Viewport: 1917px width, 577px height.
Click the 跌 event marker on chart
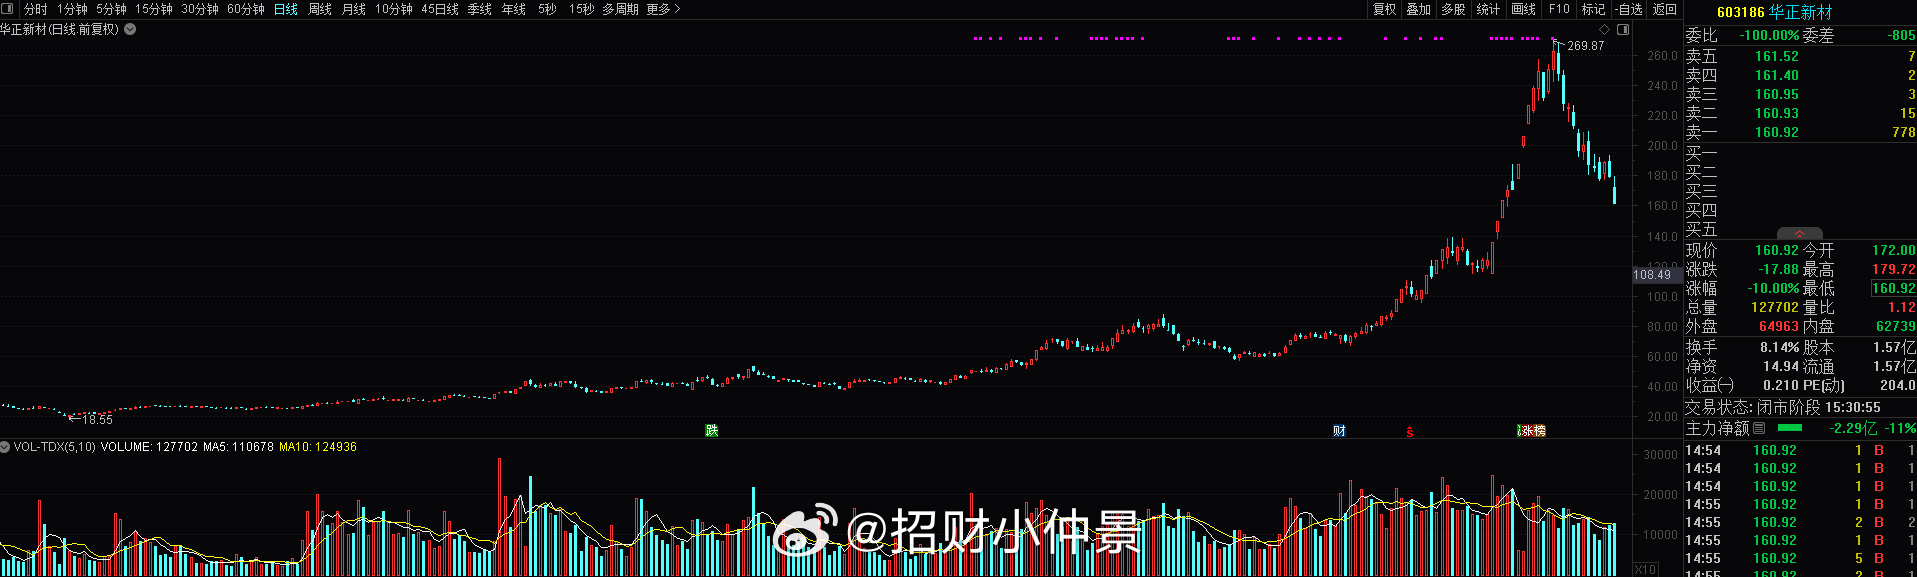(712, 430)
